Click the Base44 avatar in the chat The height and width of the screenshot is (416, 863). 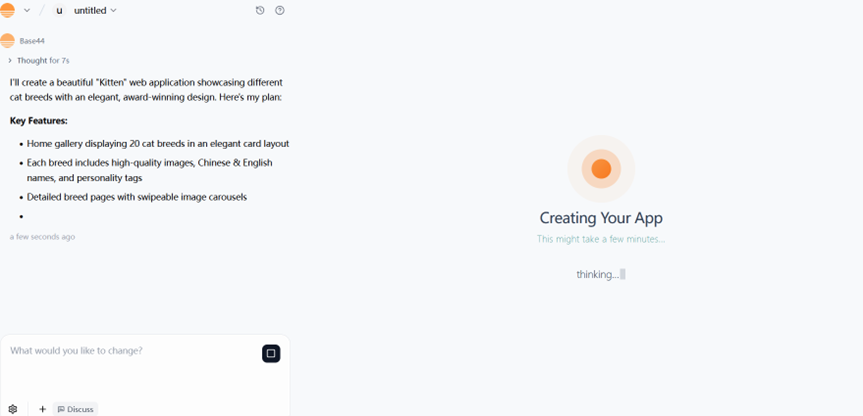[8, 41]
